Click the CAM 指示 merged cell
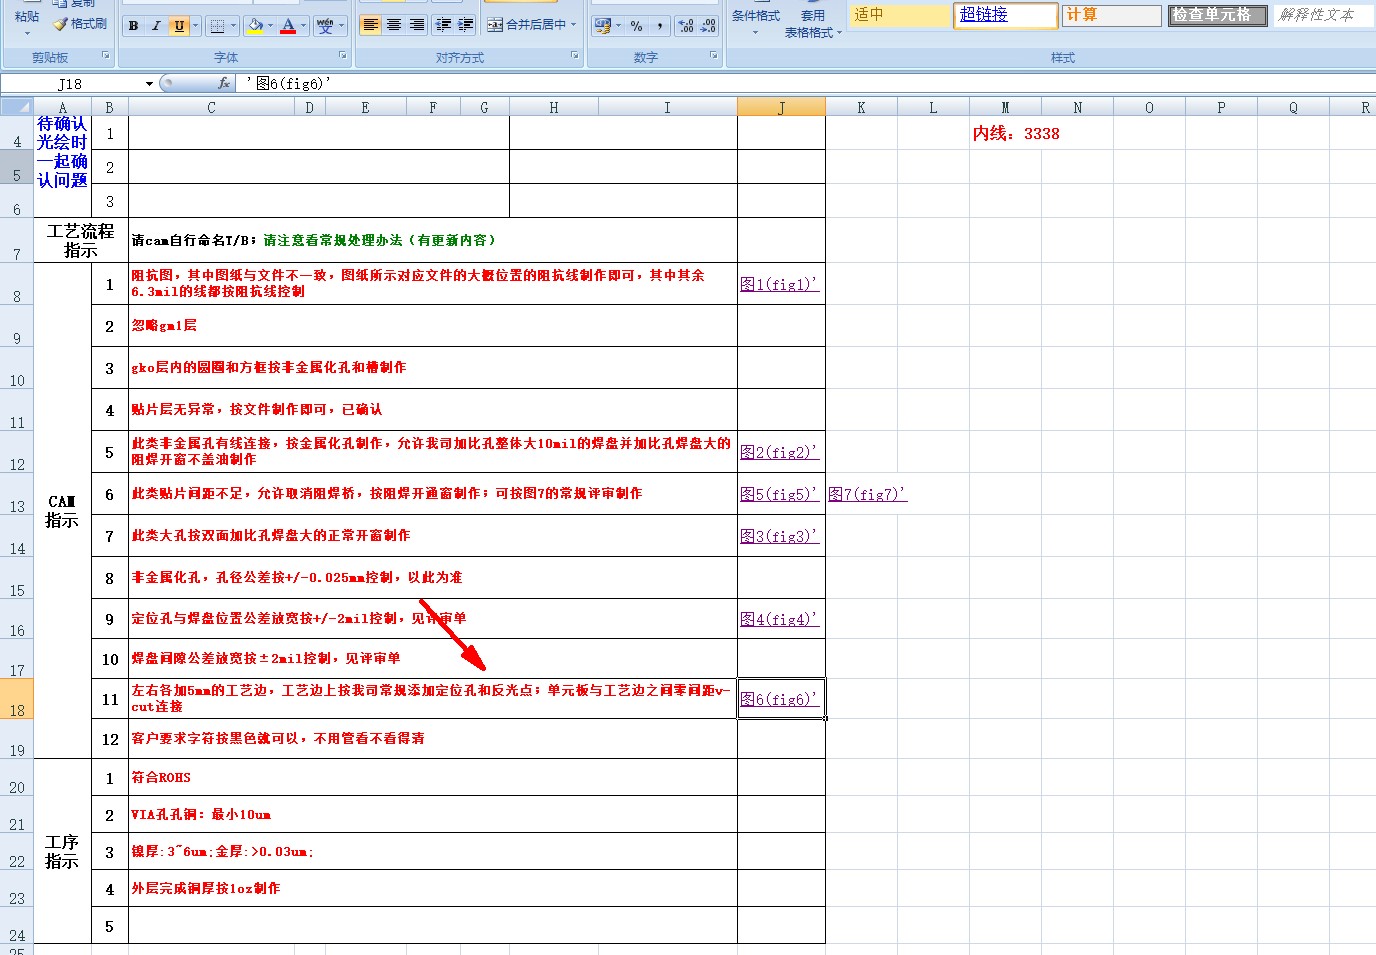This screenshot has width=1376, height=955. point(62,511)
